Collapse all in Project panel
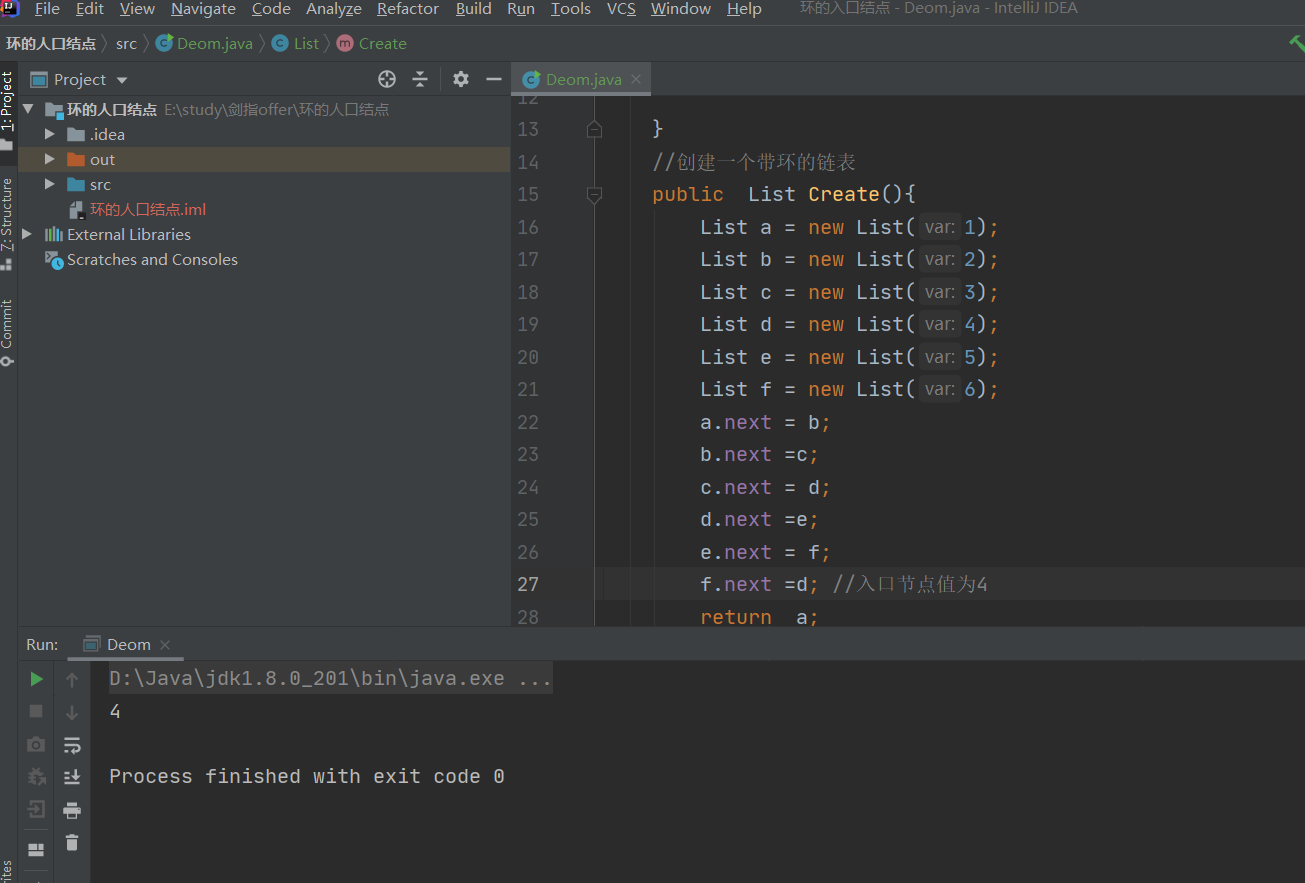The width and height of the screenshot is (1305, 883). (420, 79)
